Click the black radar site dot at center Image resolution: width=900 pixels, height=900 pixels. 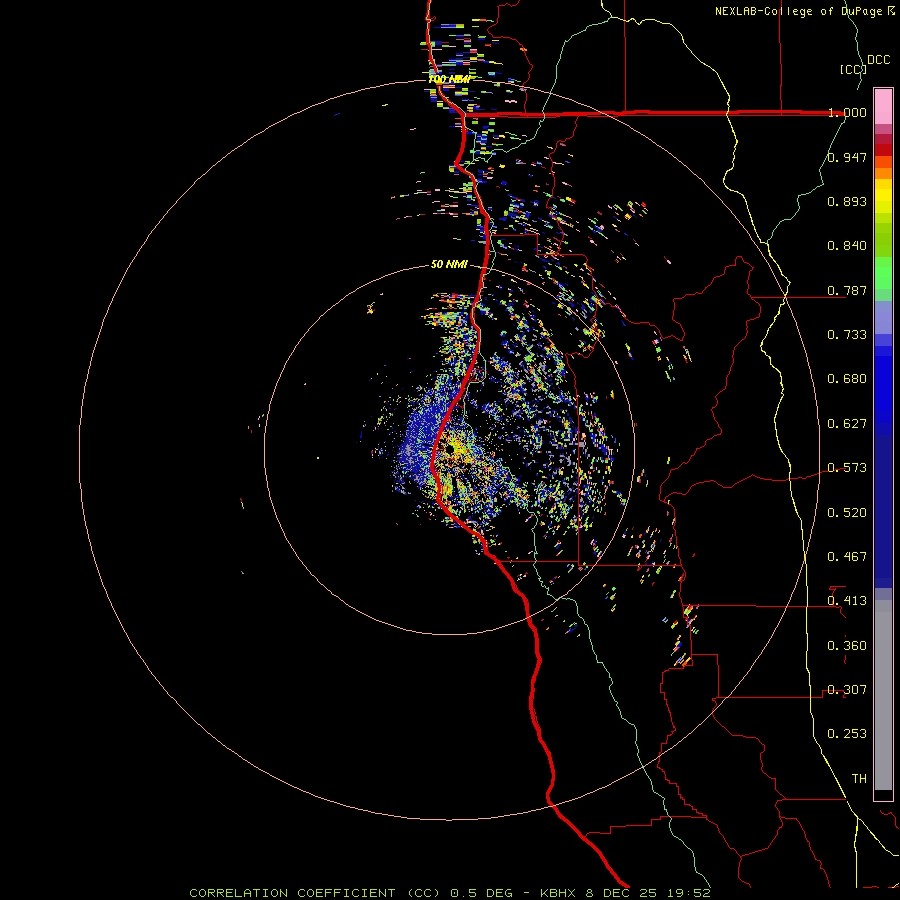point(449,449)
